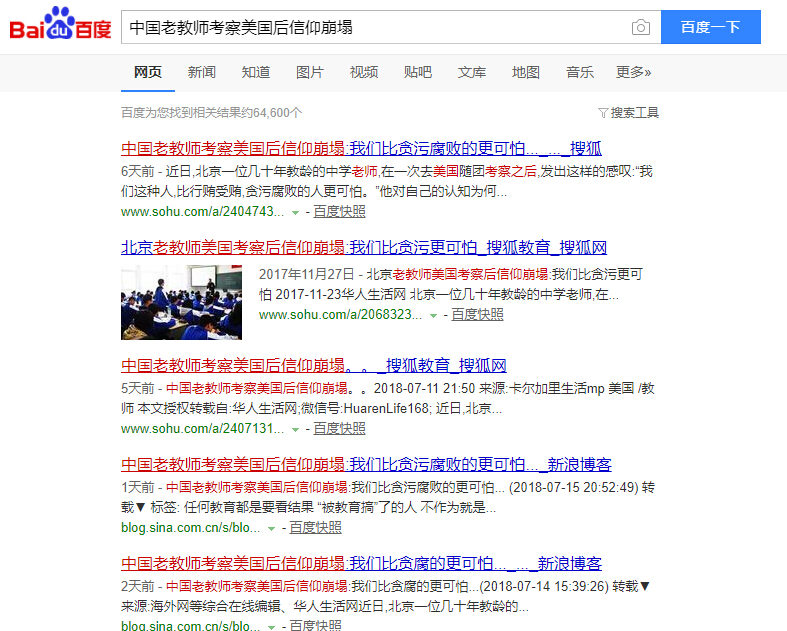Viewport: 787px width, 631px height.
Task: Click snippet text starting 2天前
Action: (x=386, y=596)
